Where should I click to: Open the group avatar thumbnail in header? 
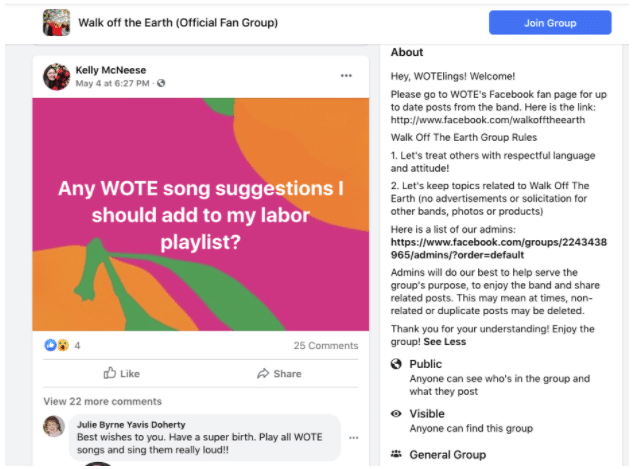(56, 23)
